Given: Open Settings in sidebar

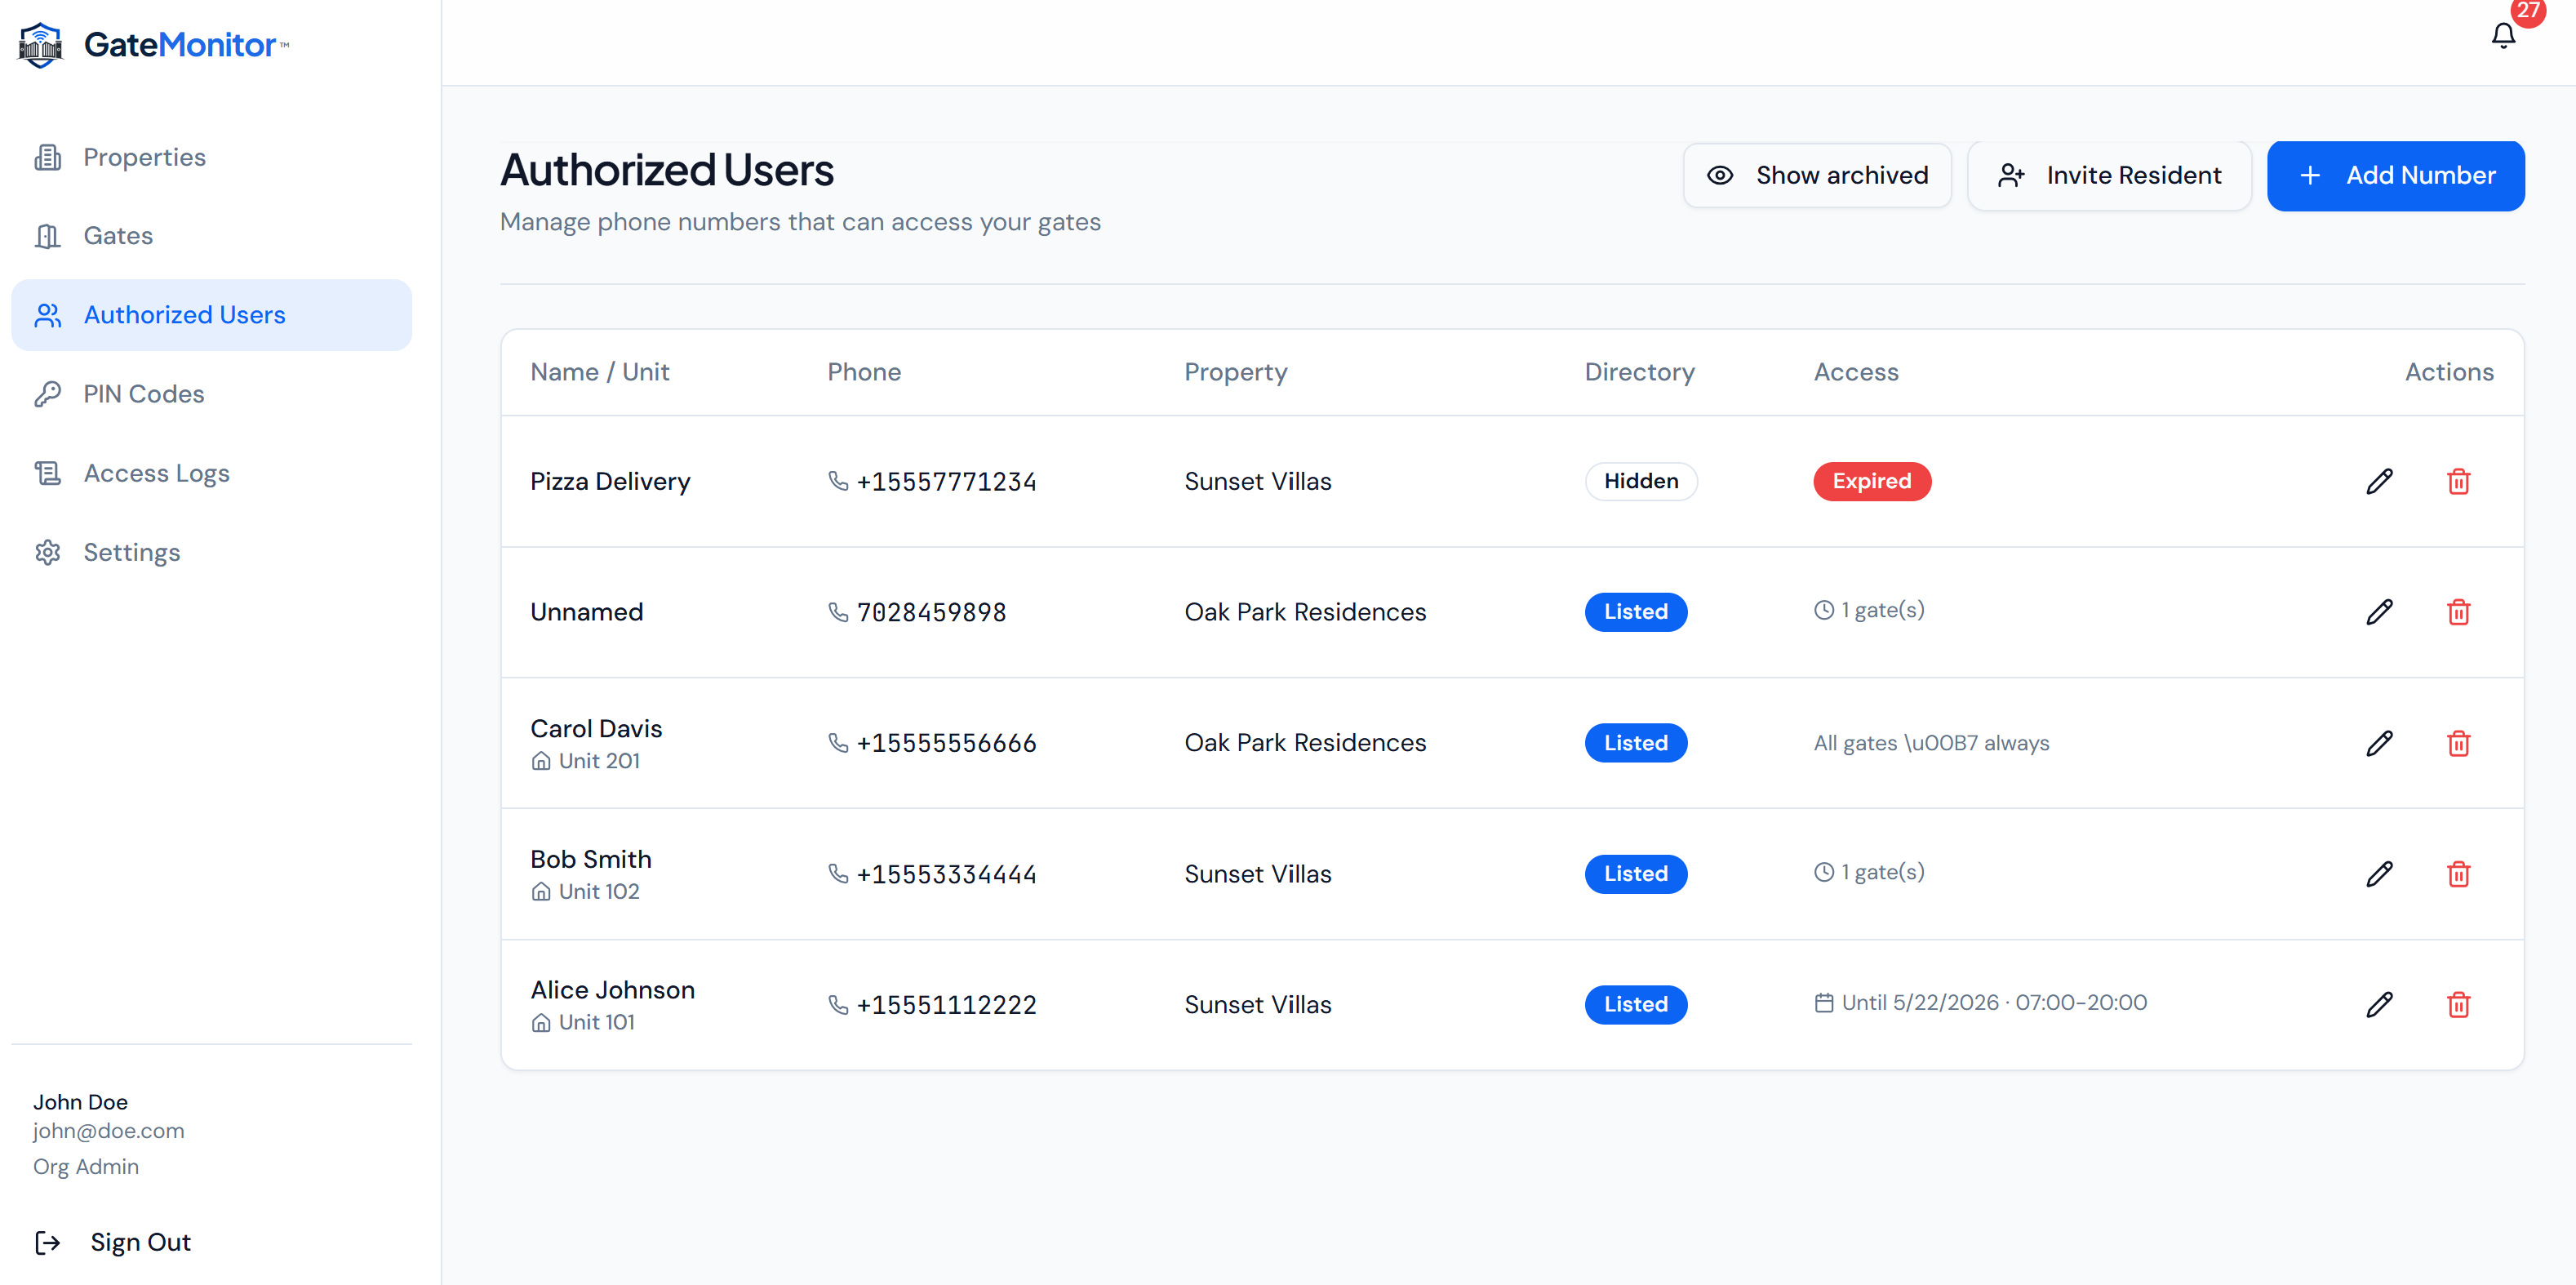Looking at the screenshot, I should tap(211, 552).
